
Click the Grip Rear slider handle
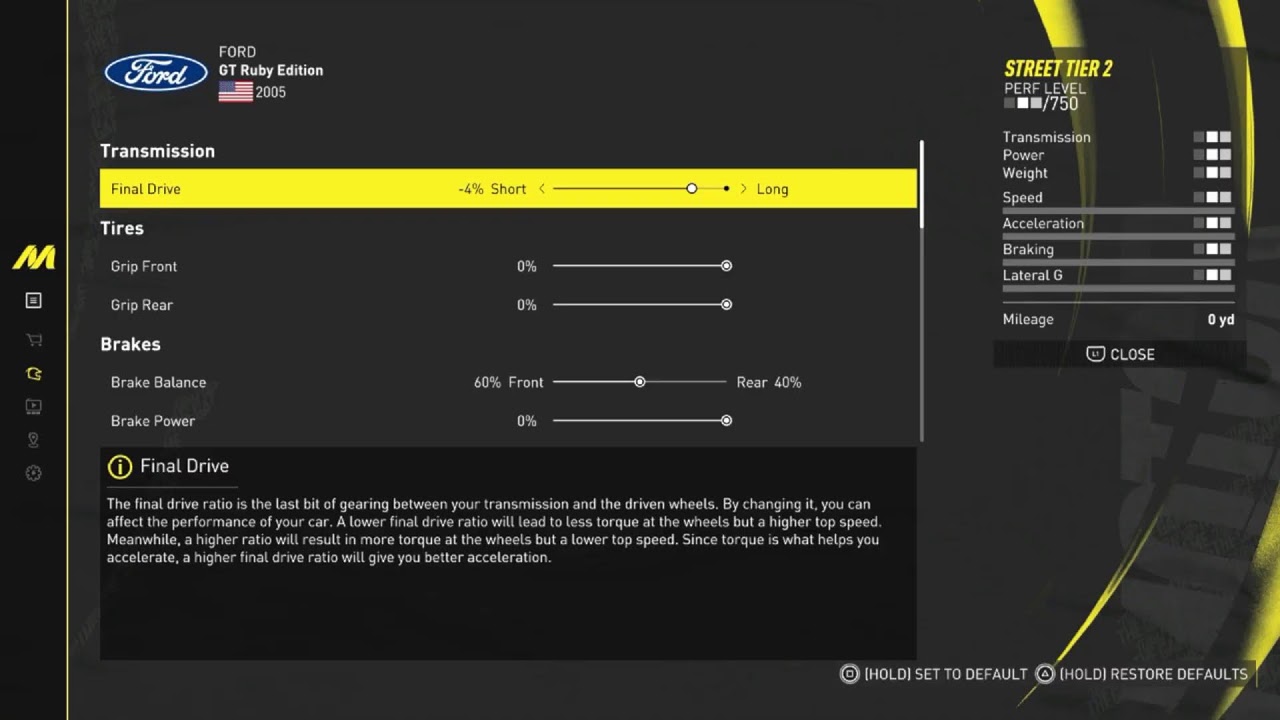pyautogui.click(x=726, y=305)
